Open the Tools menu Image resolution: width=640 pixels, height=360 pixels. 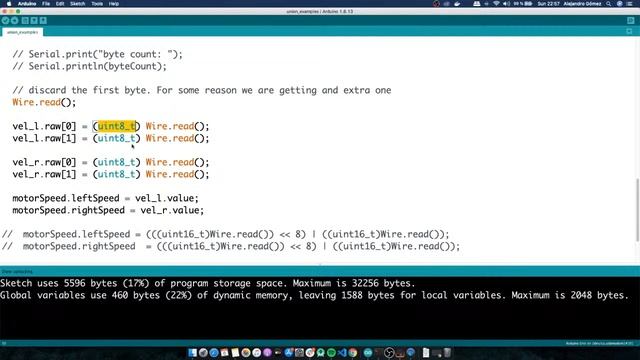97,4
